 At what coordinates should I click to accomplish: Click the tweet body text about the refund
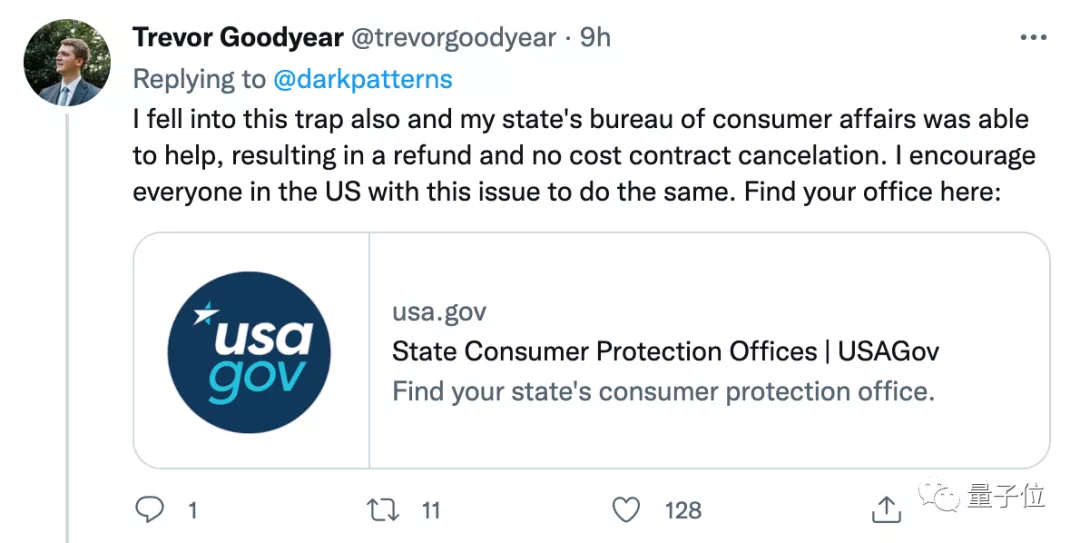pos(583,156)
